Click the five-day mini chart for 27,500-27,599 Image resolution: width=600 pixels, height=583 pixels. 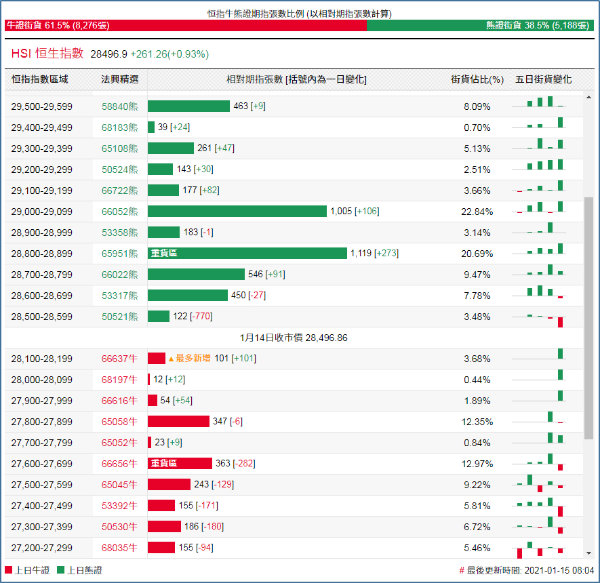[x=540, y=484]
